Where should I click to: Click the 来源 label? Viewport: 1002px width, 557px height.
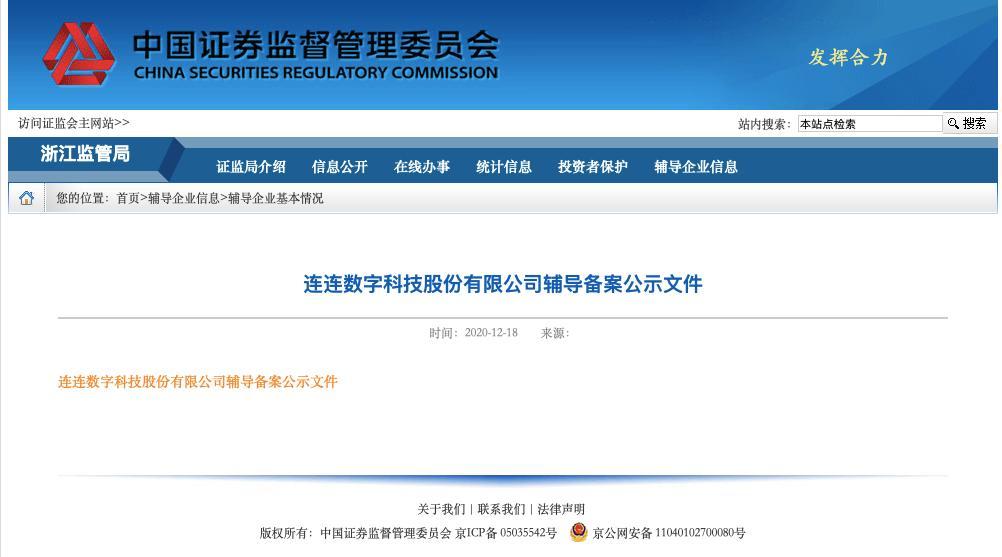555,333
